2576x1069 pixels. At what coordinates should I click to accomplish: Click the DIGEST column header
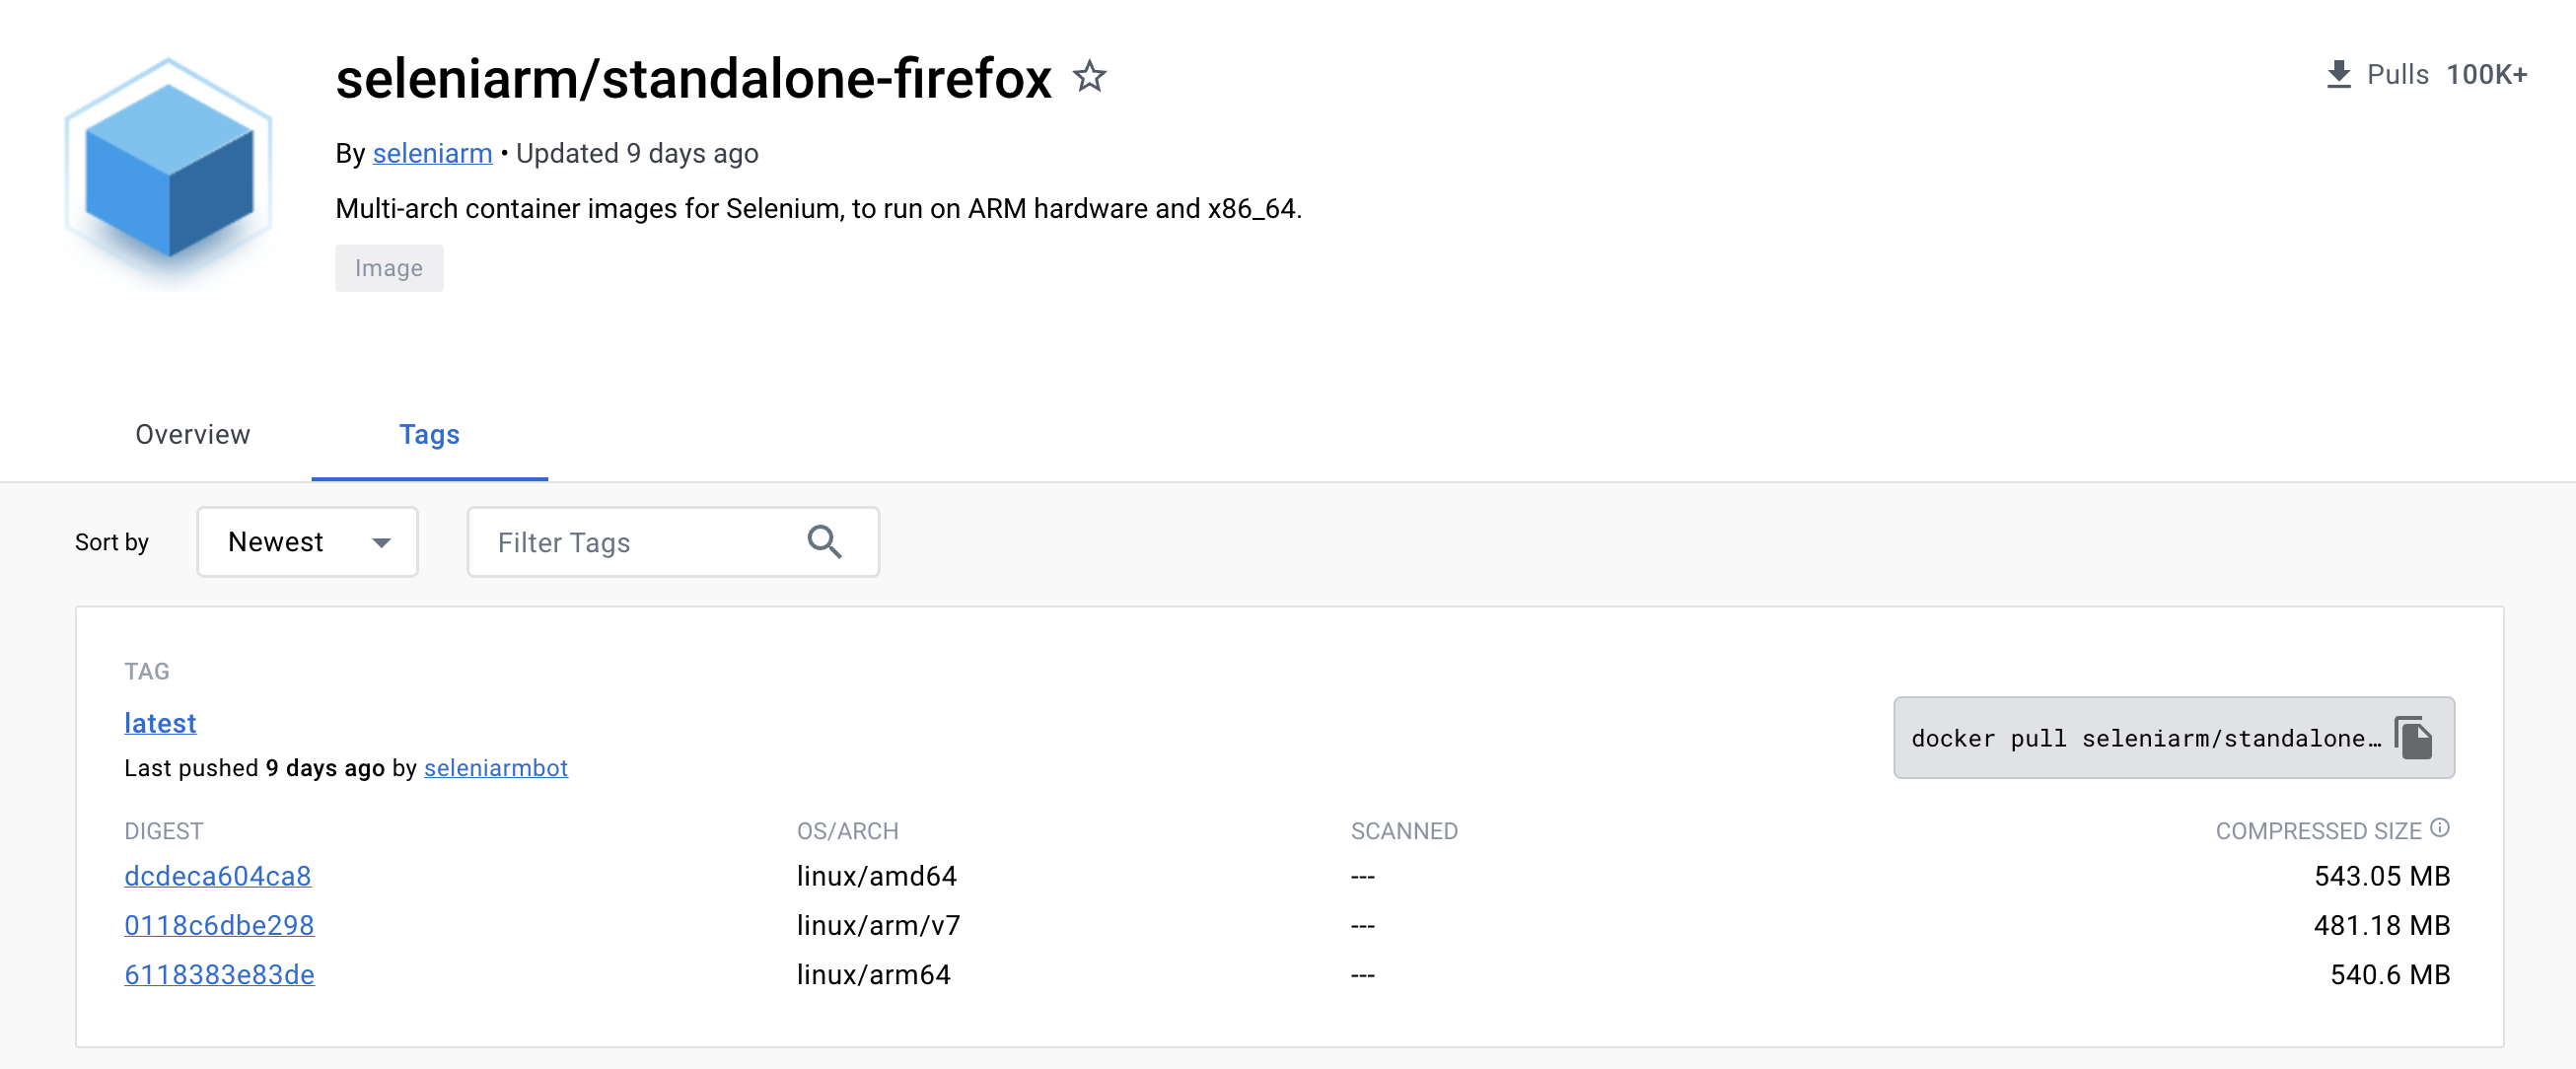point(163,831)
